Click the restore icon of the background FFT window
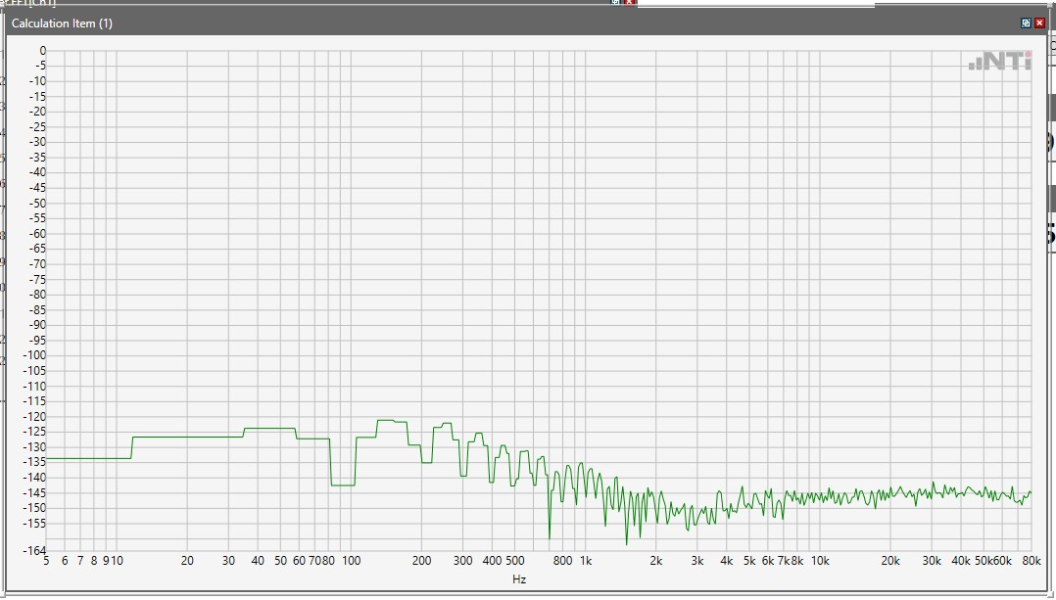 pos(617,3)
